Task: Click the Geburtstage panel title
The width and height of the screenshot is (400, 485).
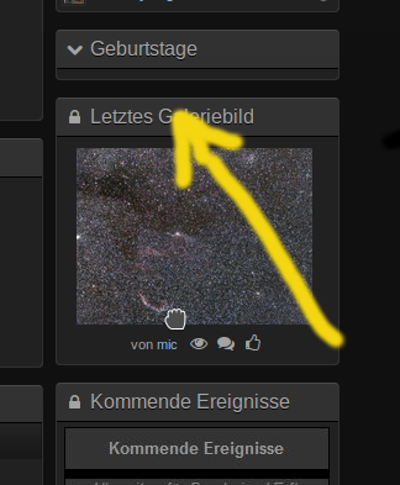Action: click(x=144, y=49)
